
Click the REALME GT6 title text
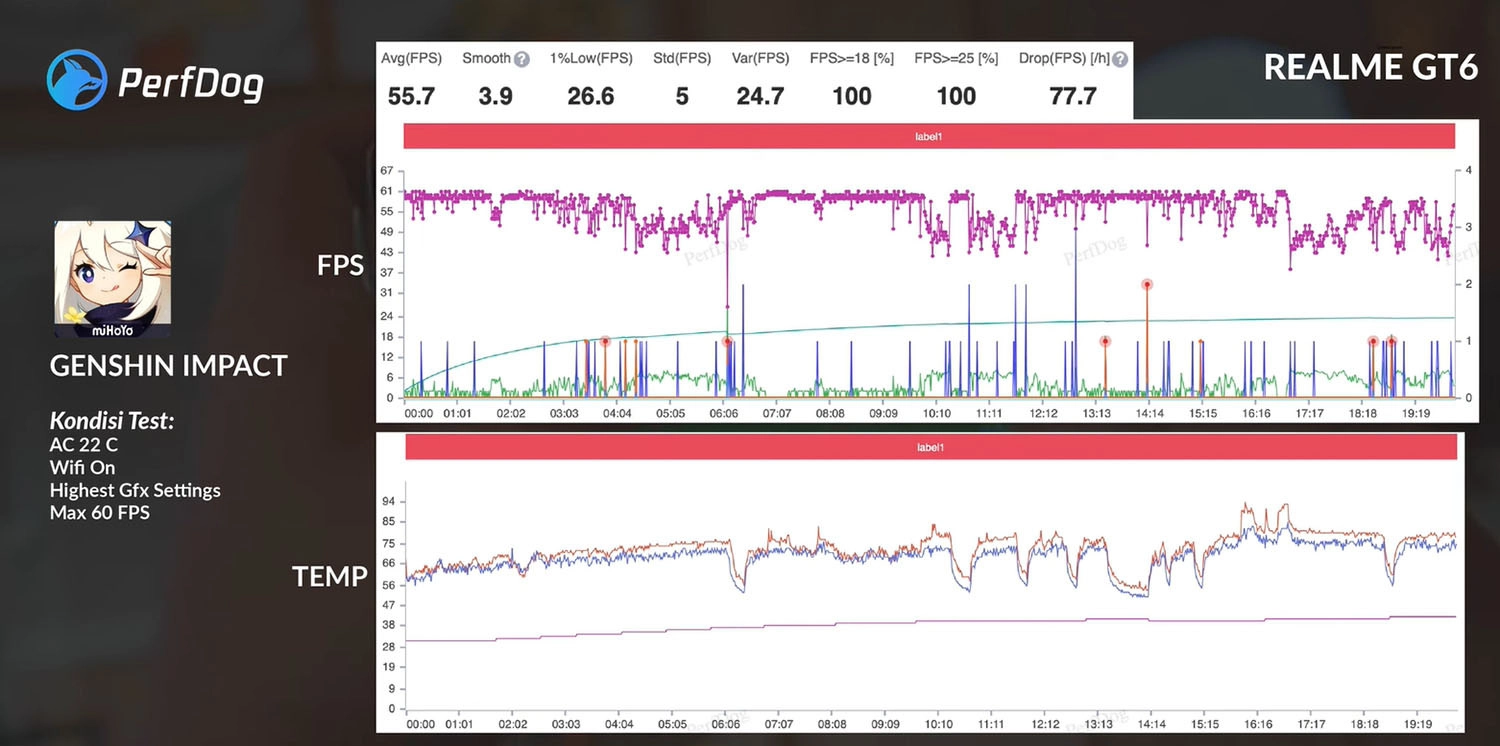[1370, 67]
